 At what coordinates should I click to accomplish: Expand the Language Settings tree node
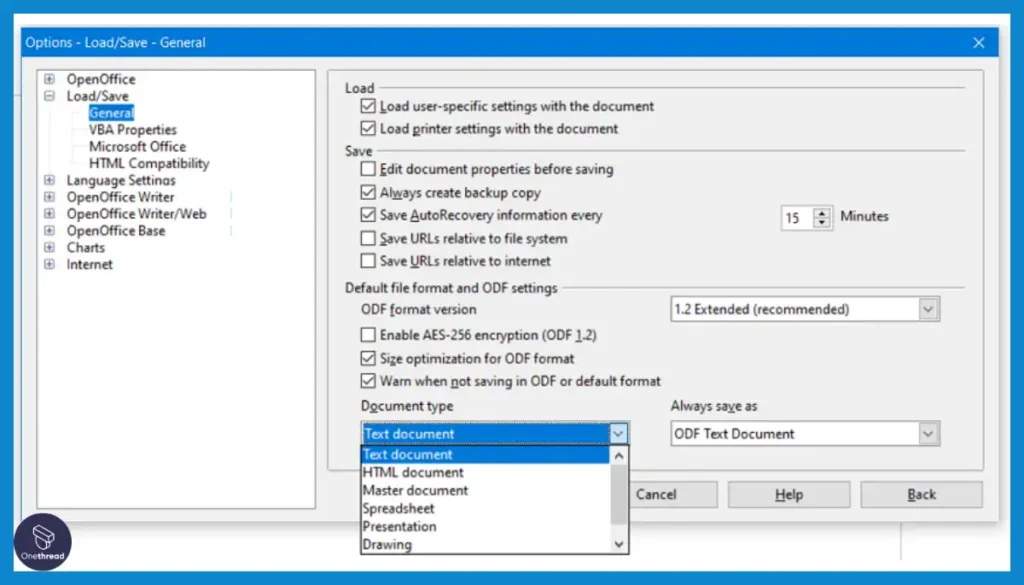tap(50, 180)
